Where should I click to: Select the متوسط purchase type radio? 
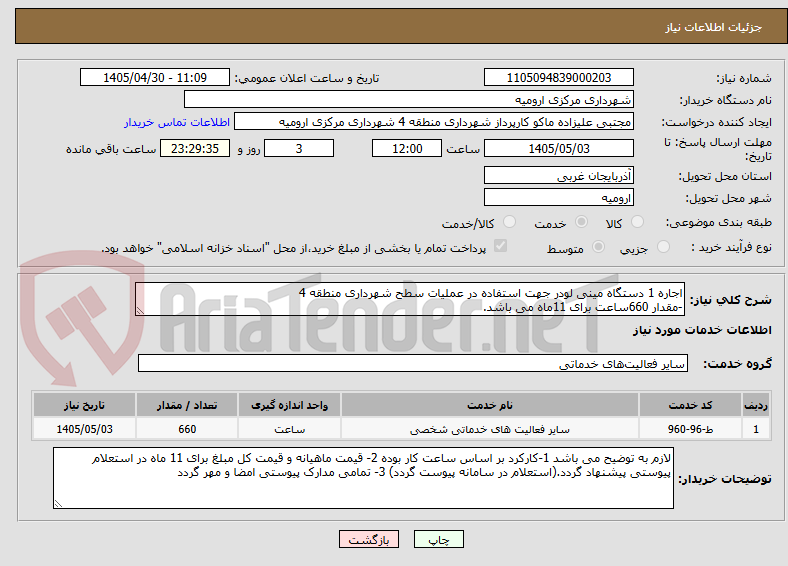click(x=599, y=247)
